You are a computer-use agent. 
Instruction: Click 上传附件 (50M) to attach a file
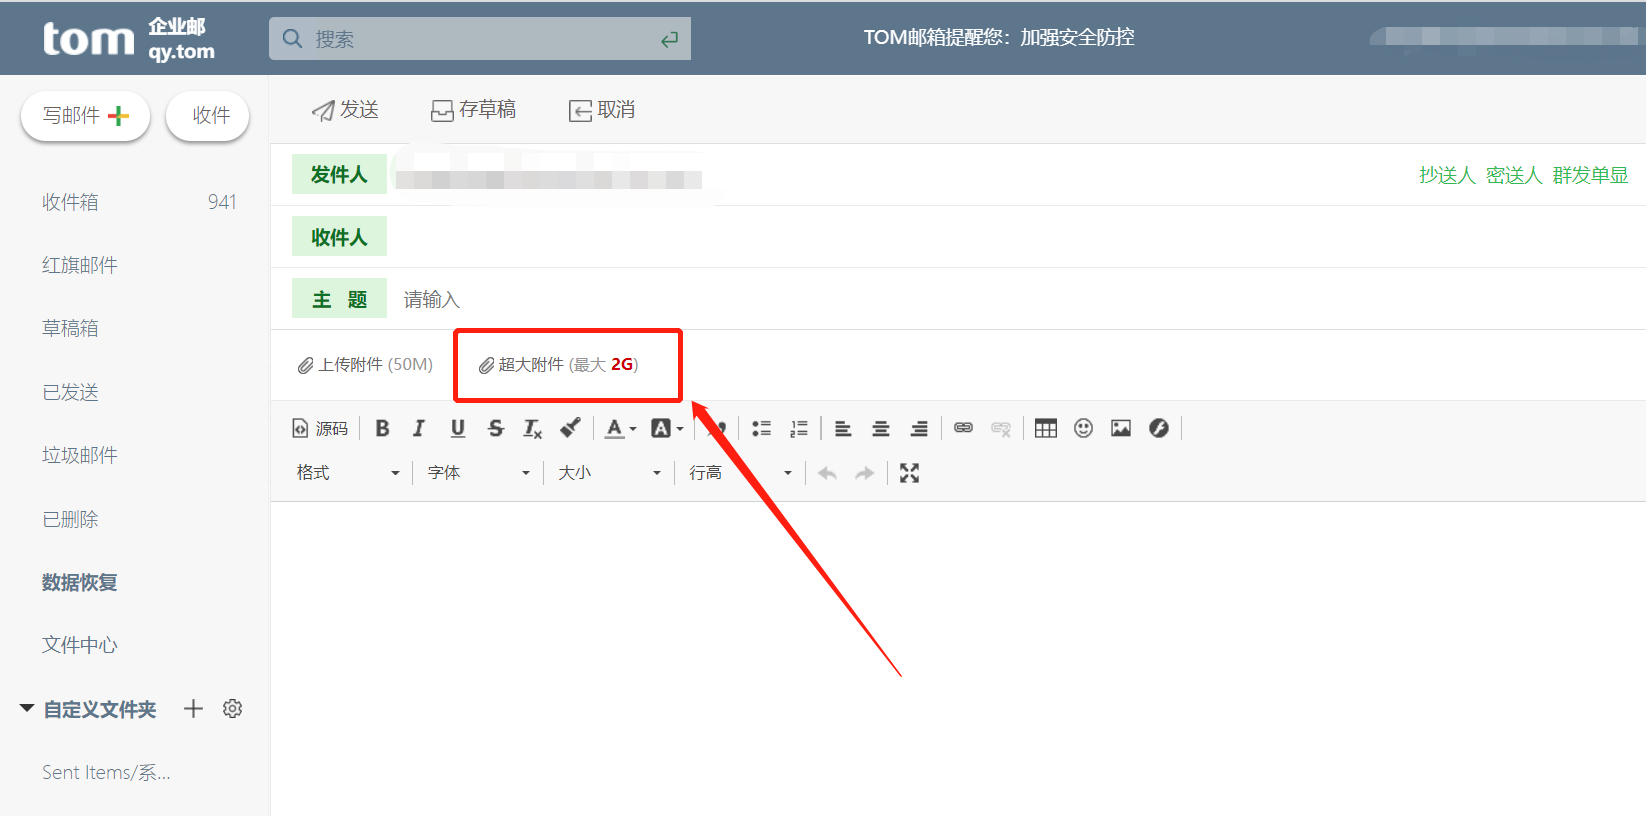(x=365, y=365)
